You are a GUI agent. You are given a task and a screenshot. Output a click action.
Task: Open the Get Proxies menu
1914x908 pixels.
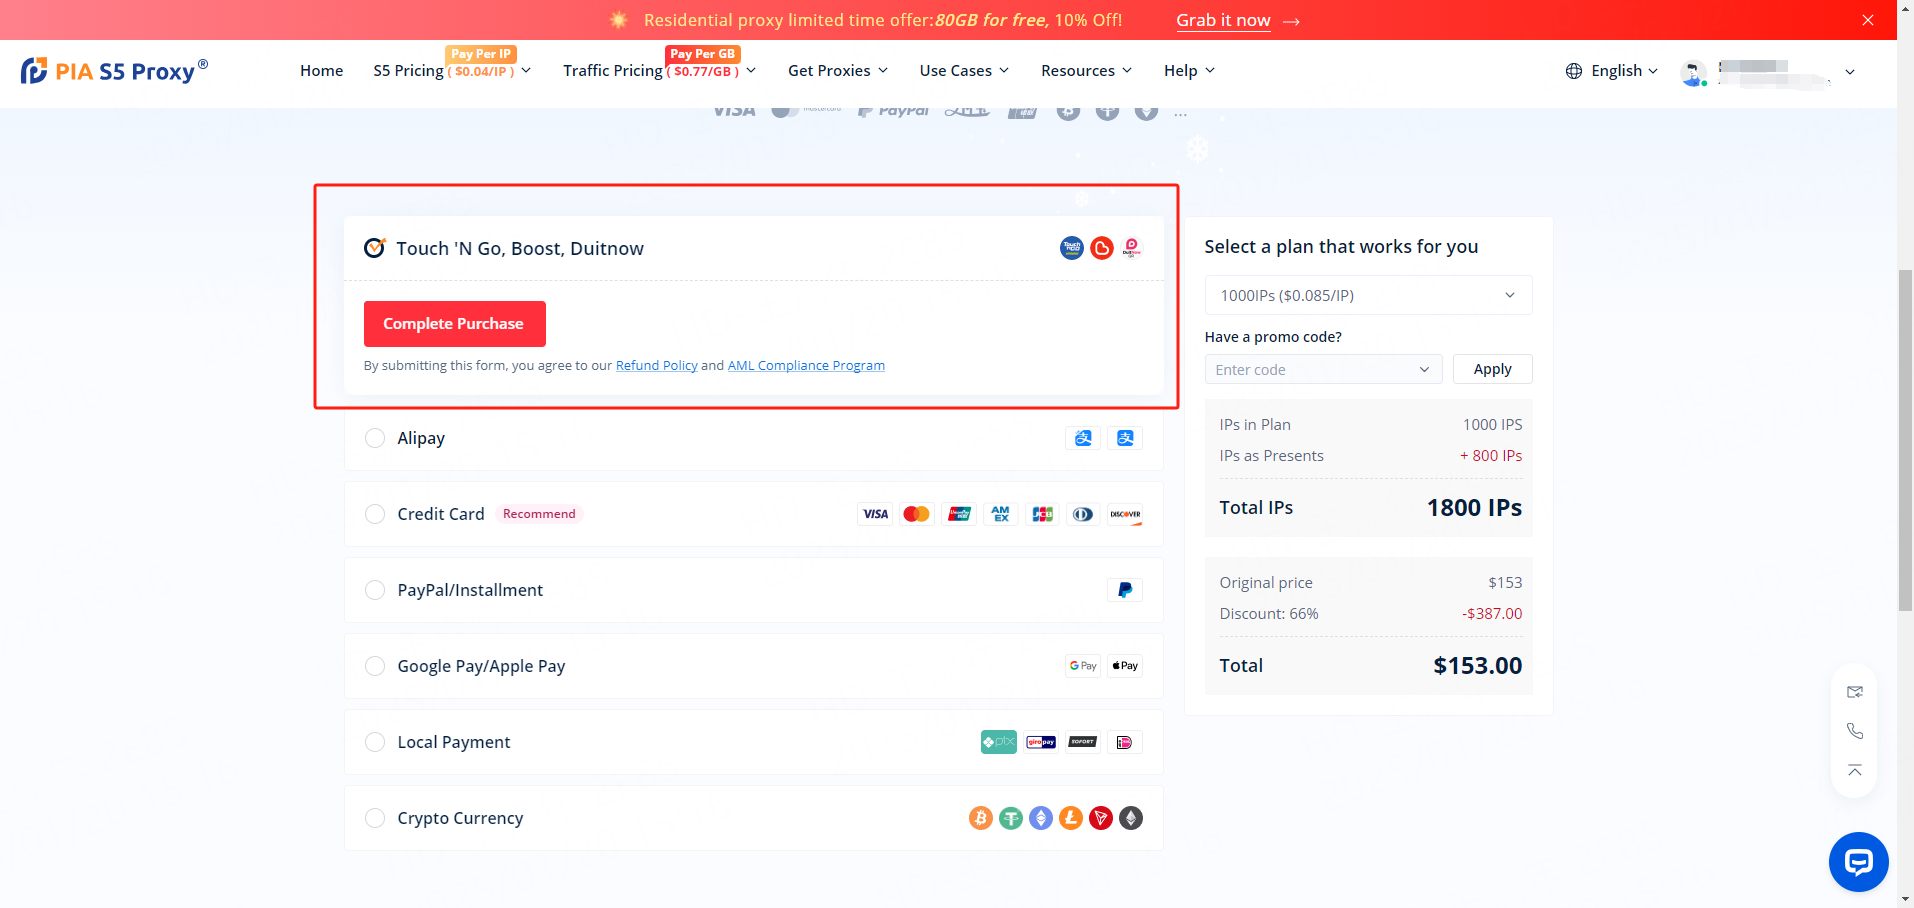click(837, 71)
